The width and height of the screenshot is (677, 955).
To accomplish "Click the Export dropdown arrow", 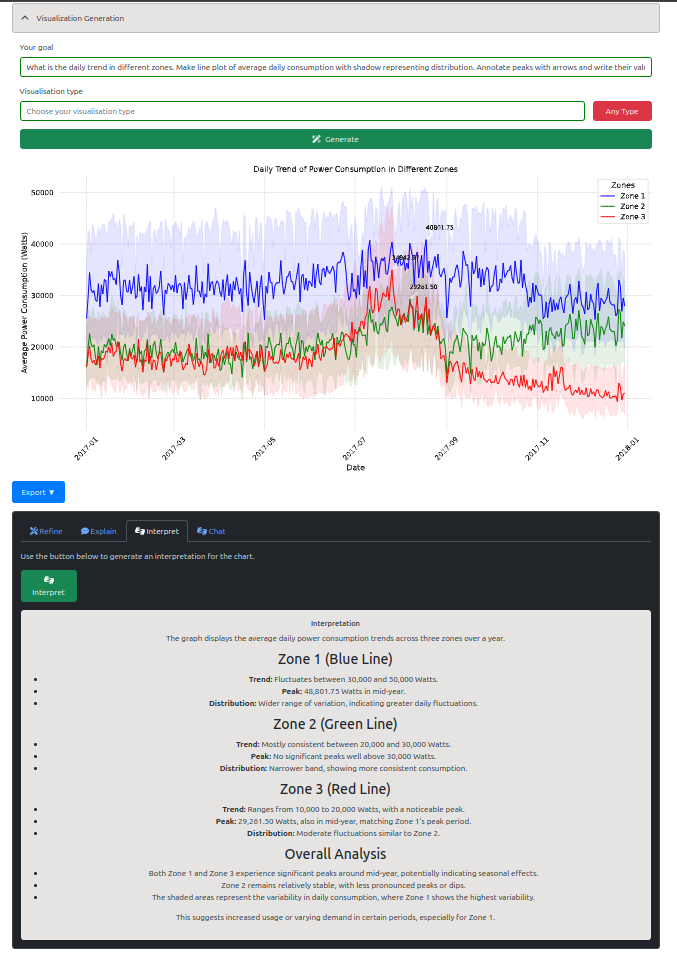I will pyautogui.click(x=52, y=492).
